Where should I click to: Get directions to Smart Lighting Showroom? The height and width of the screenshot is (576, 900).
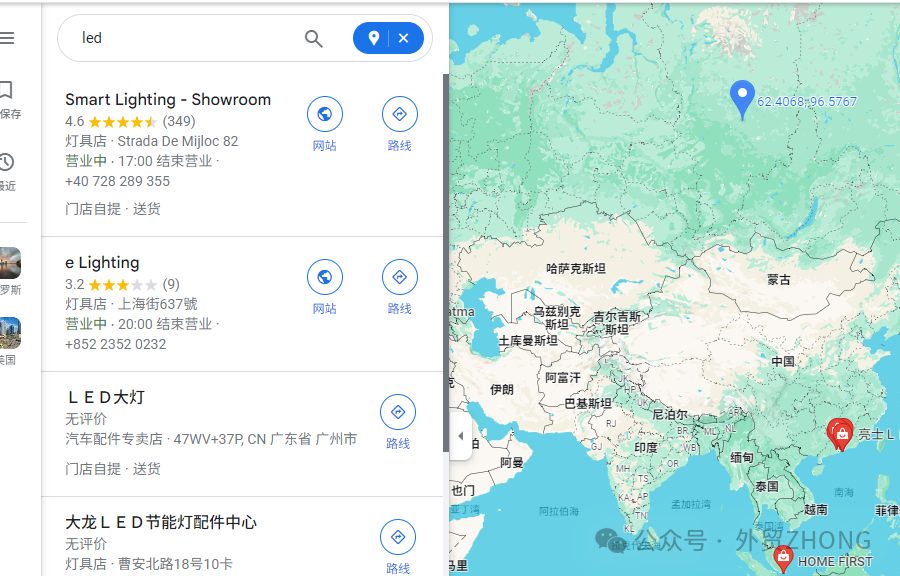tap(399, 114)
